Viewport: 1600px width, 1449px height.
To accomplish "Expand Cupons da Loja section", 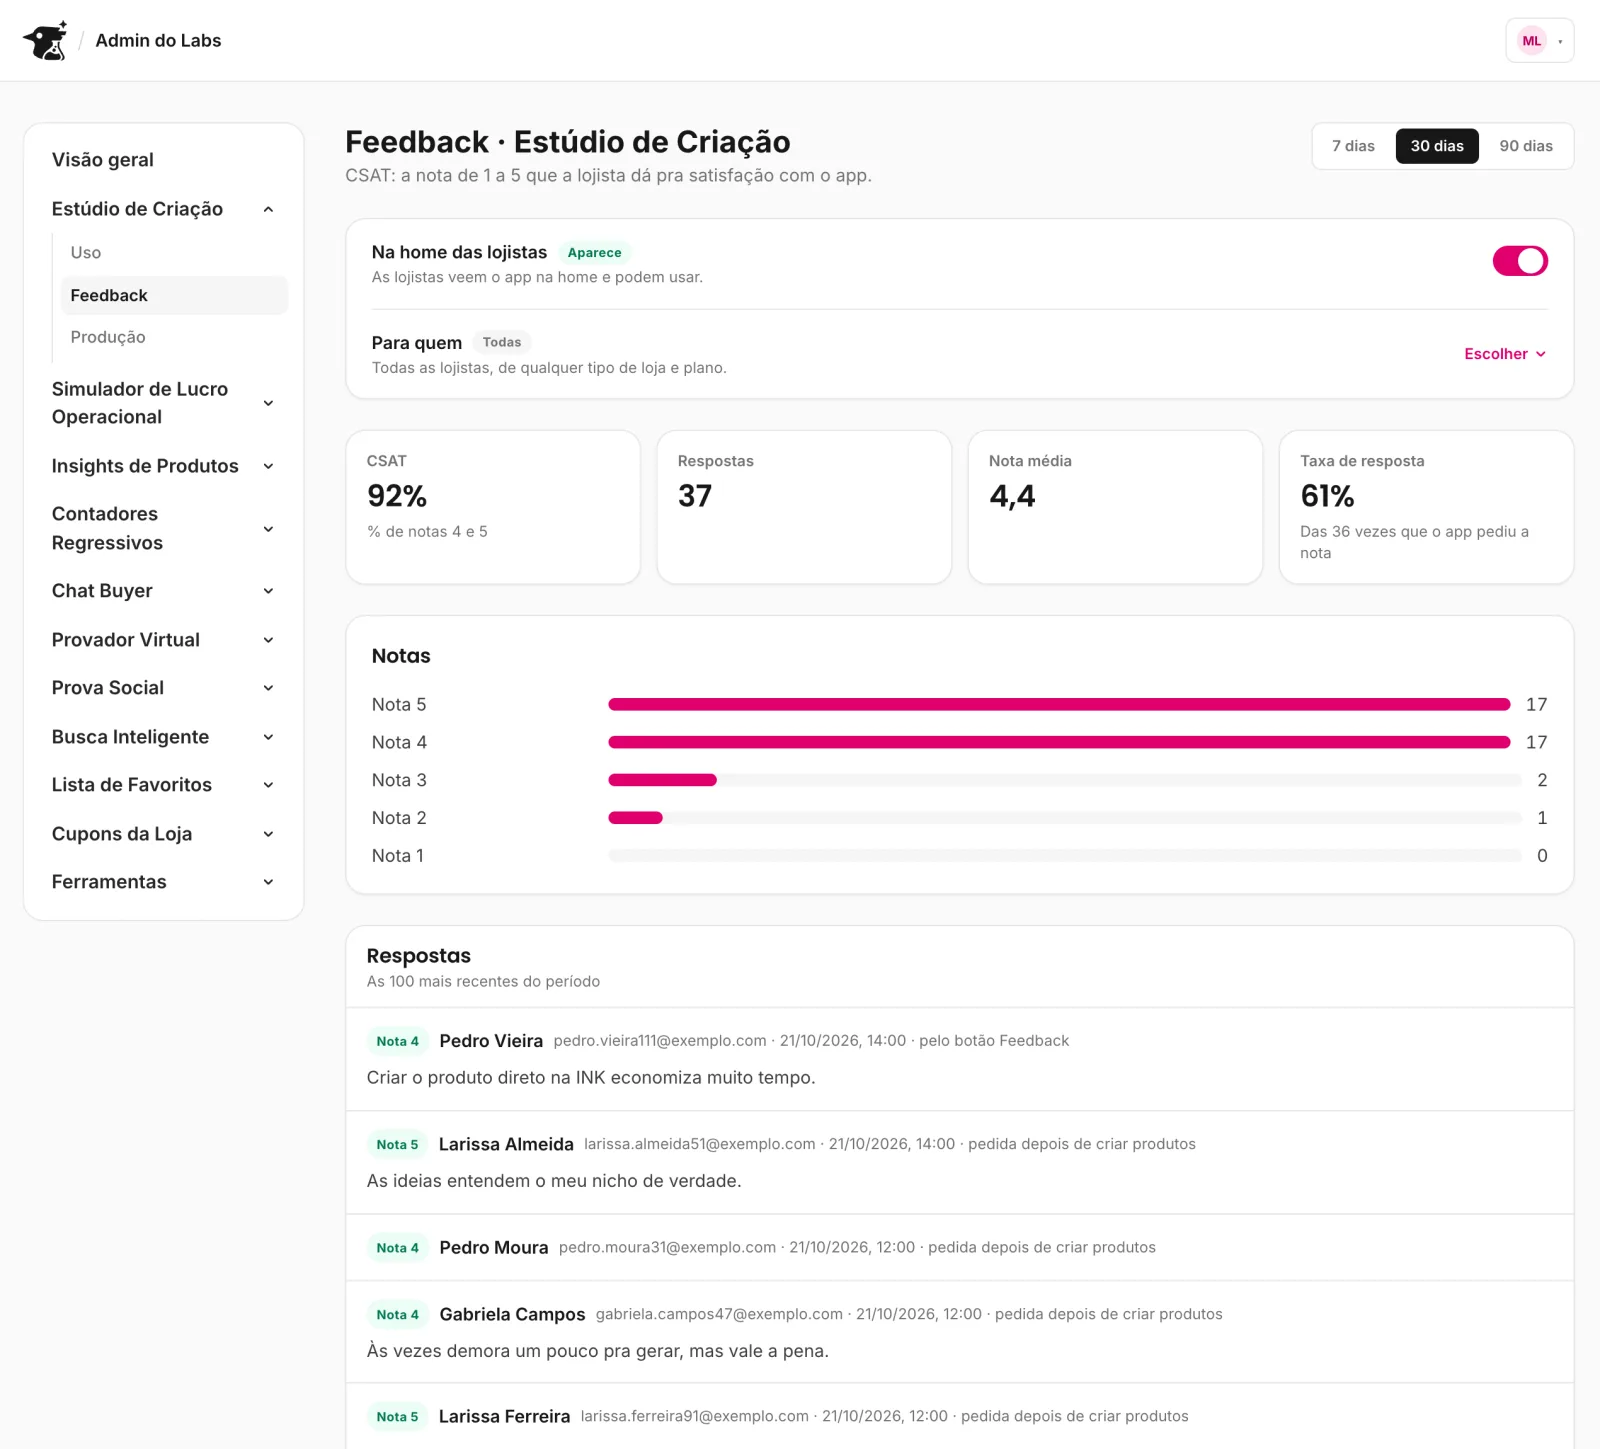I will 163,834.
